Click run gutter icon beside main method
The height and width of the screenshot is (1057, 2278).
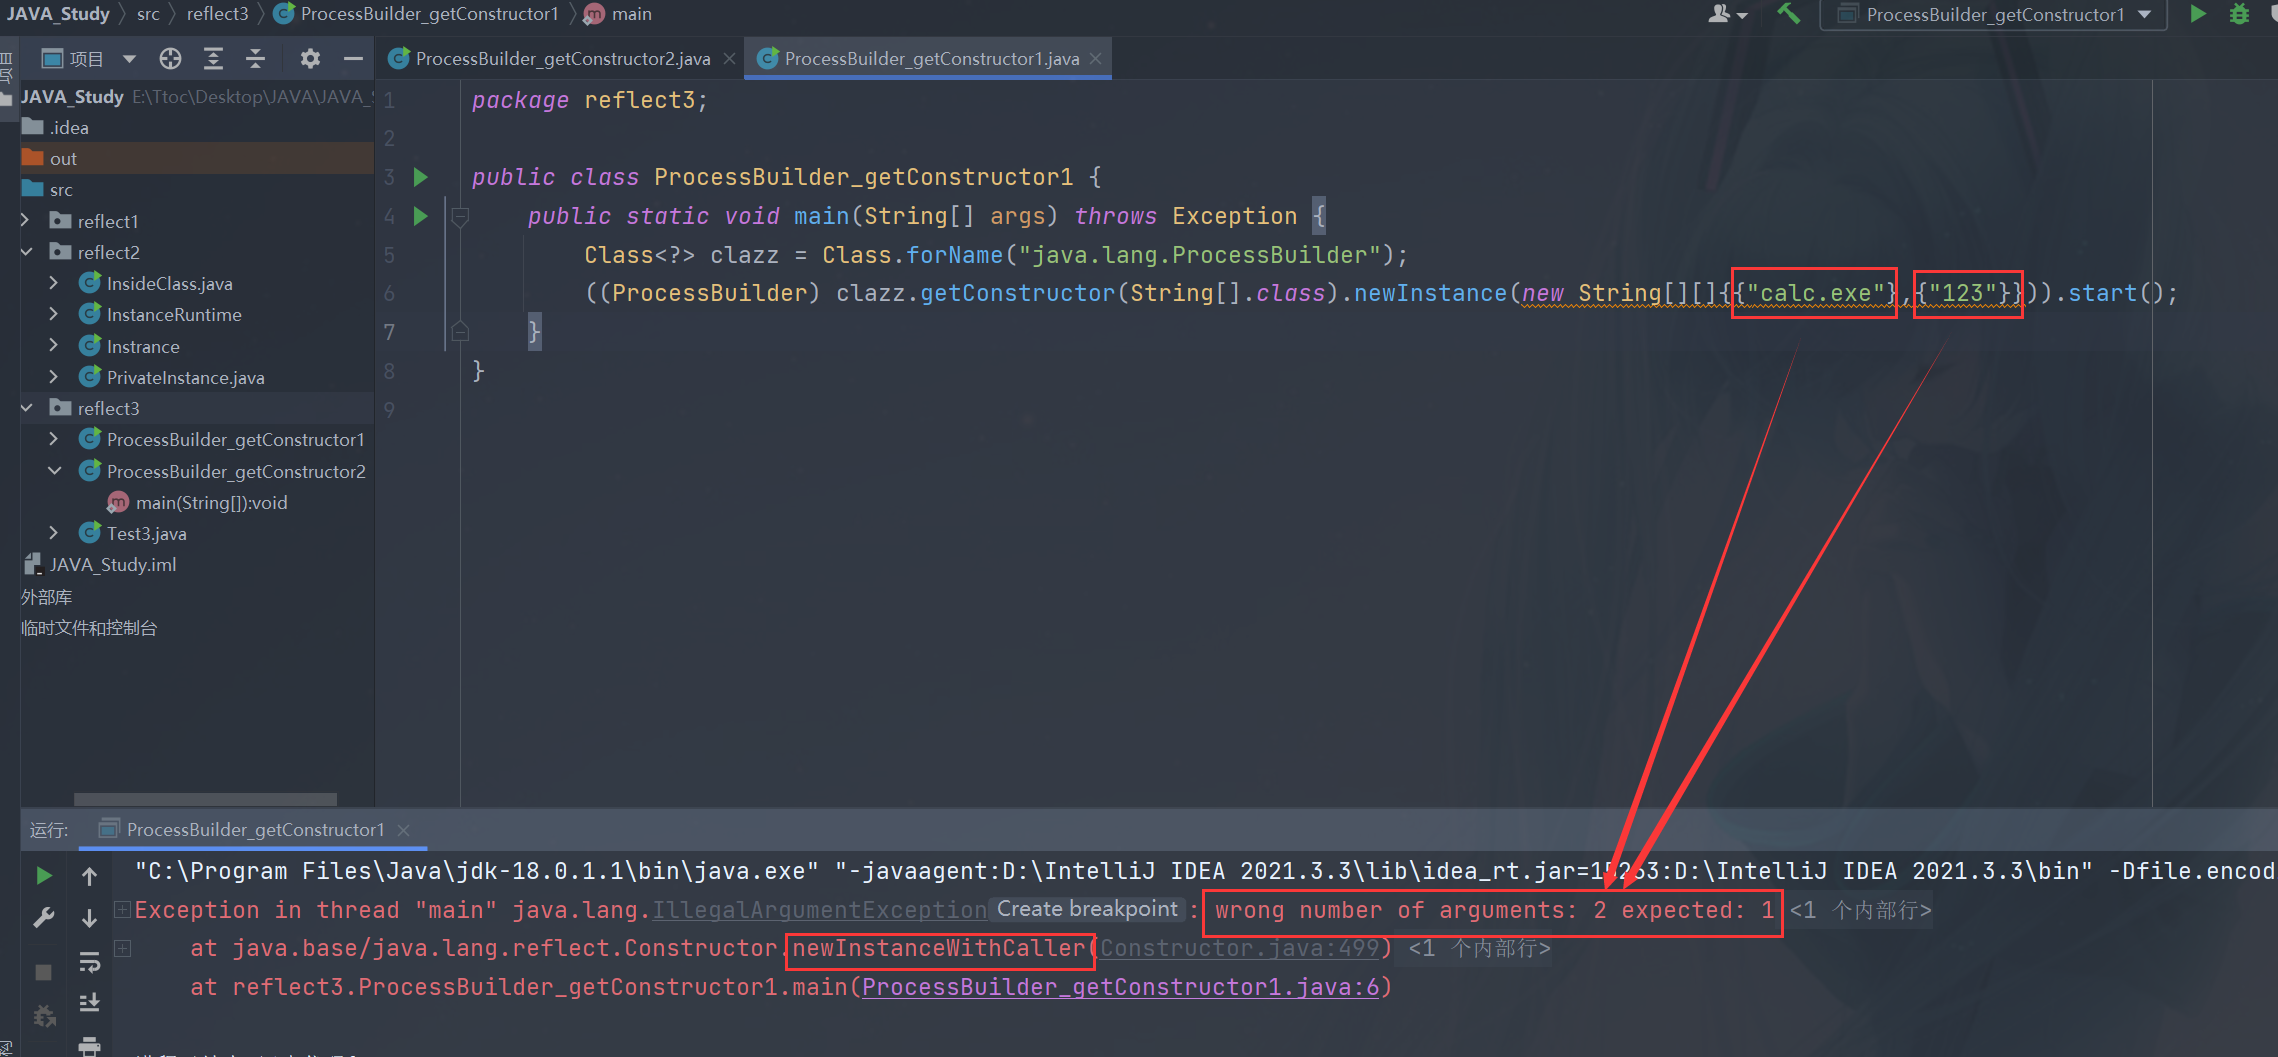coord(421,216)
